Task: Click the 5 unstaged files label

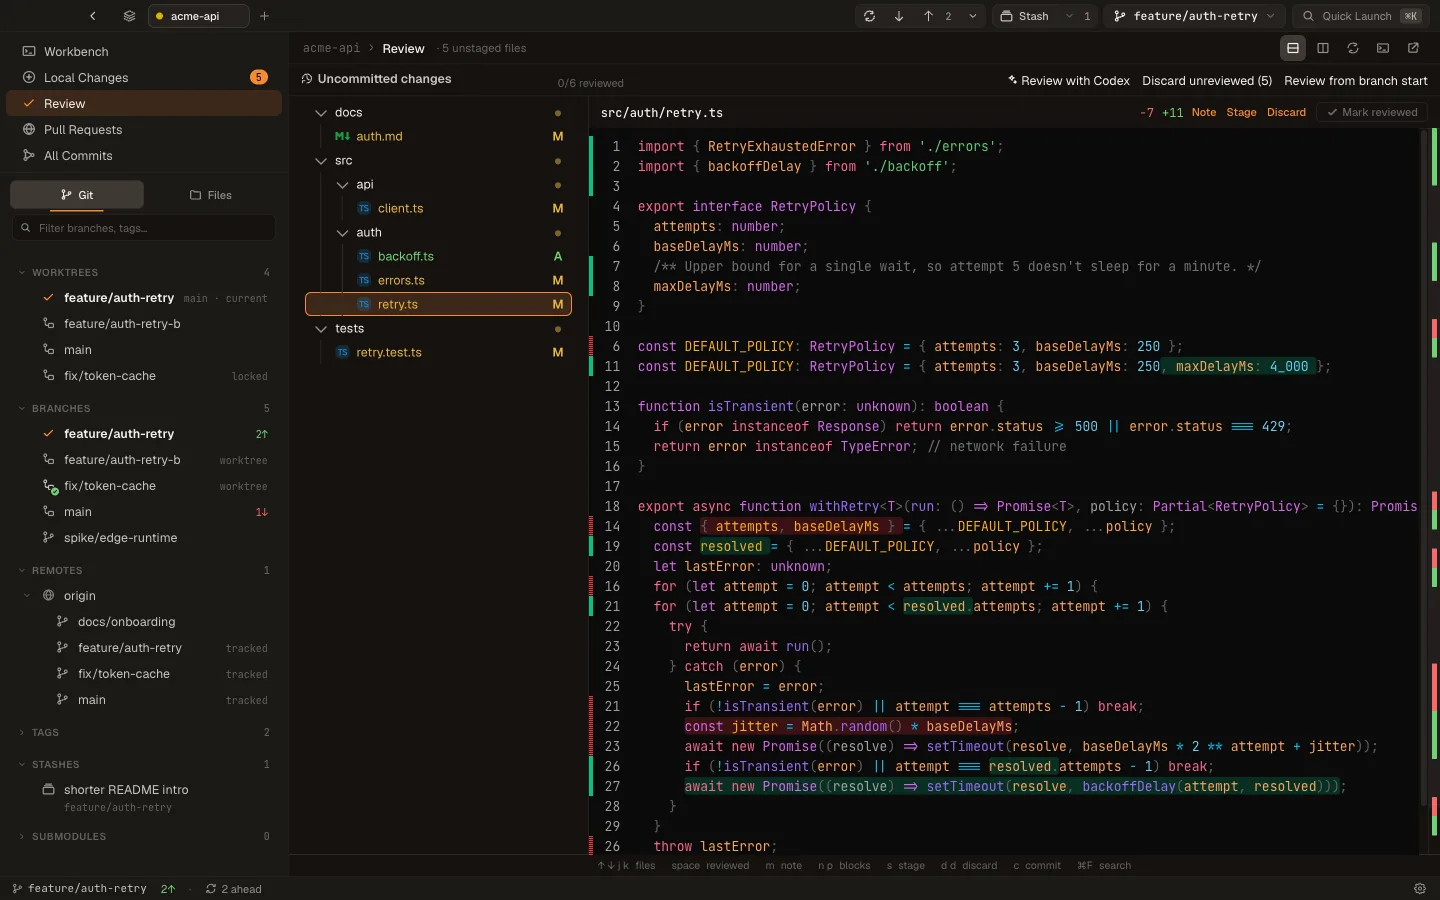Action: coord(484,48)
